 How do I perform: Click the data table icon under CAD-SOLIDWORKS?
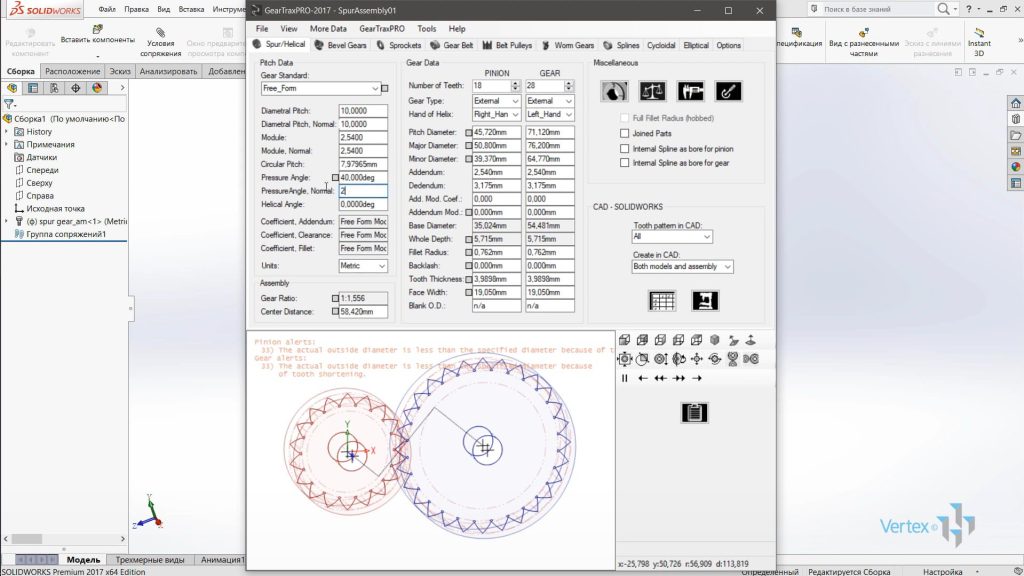pos(662,301)
